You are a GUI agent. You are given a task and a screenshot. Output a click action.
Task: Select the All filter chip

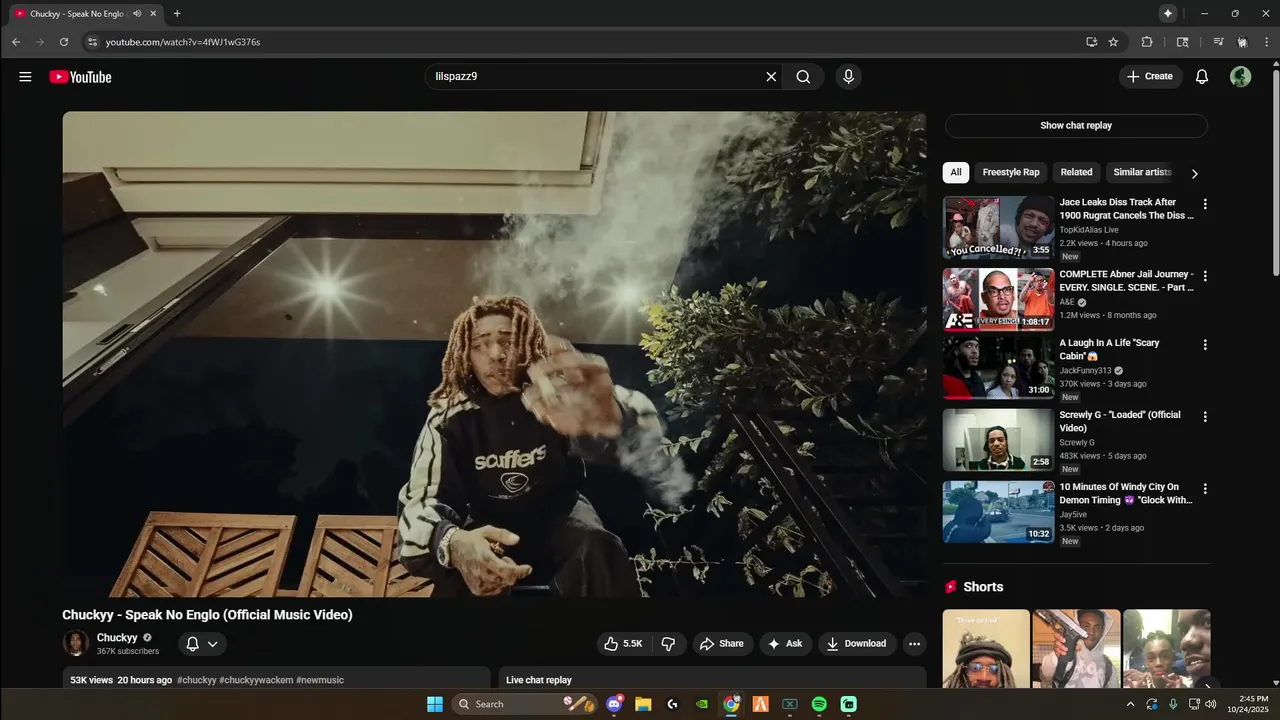click(x=955, y=172)
